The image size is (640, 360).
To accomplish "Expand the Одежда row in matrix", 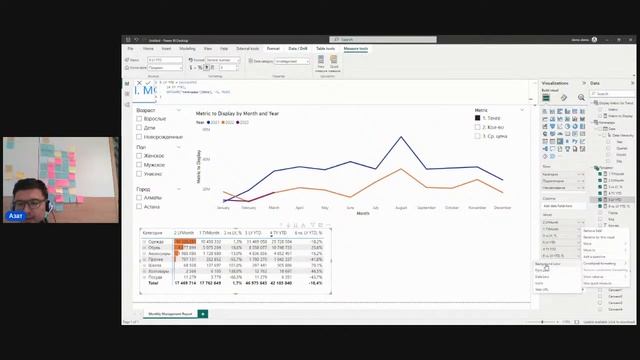I will pyautogui.click(x=144, y=242).
